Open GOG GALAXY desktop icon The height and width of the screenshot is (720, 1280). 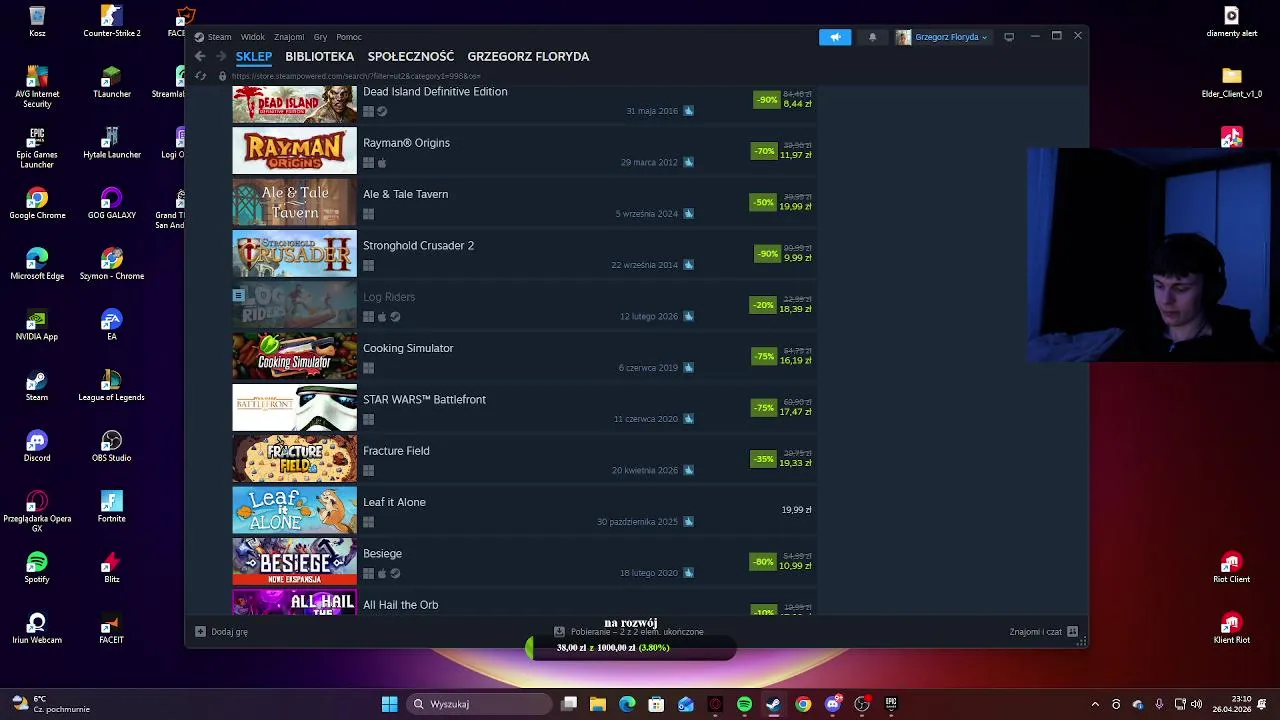[111, 203]
